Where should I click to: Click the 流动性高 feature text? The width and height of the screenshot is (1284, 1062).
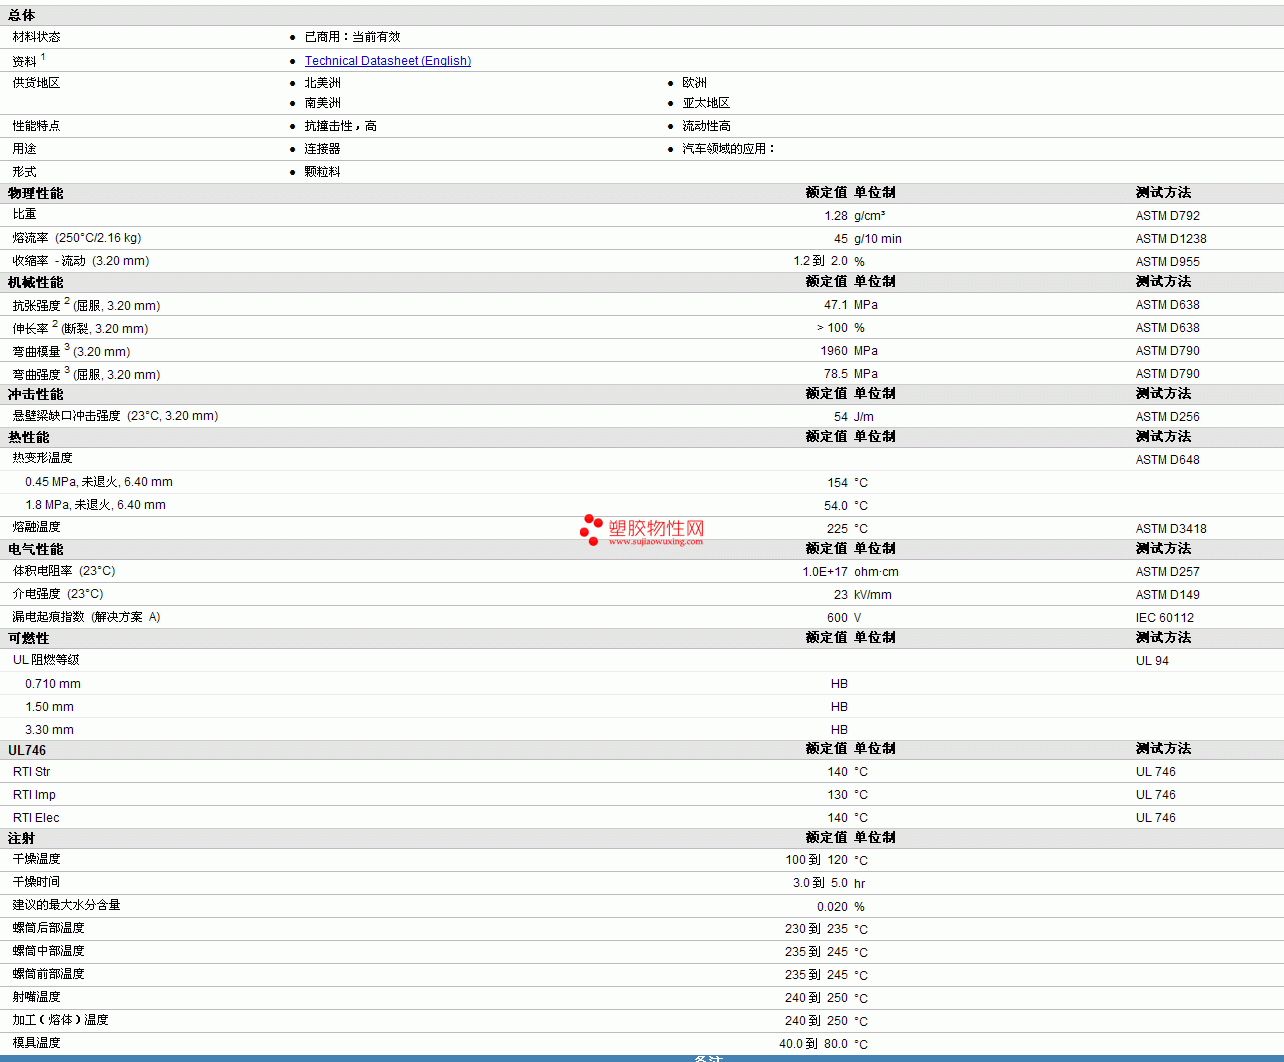click(706, 126)
